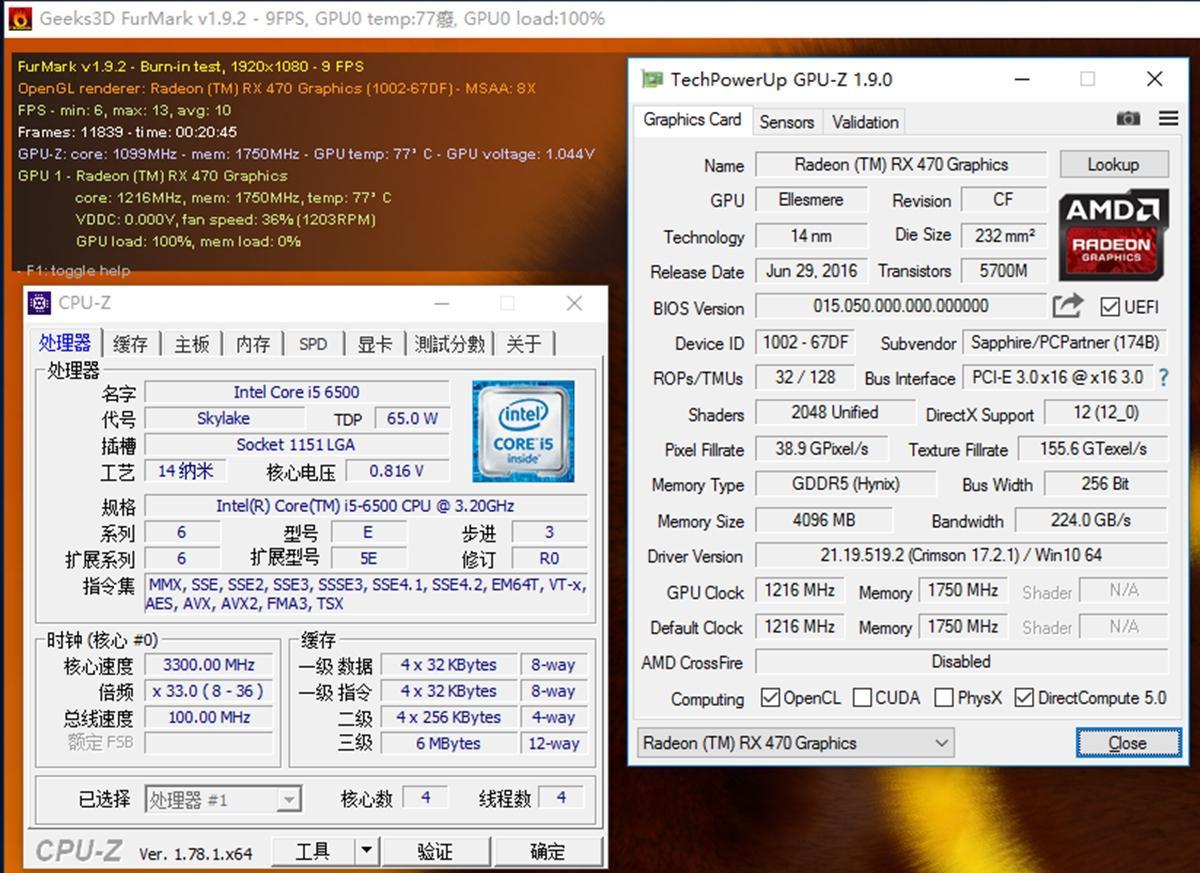The image size is (1200, 873).
Task: Click the Release Date value Jun 29, 2016
Action: [x=811, y=271]
